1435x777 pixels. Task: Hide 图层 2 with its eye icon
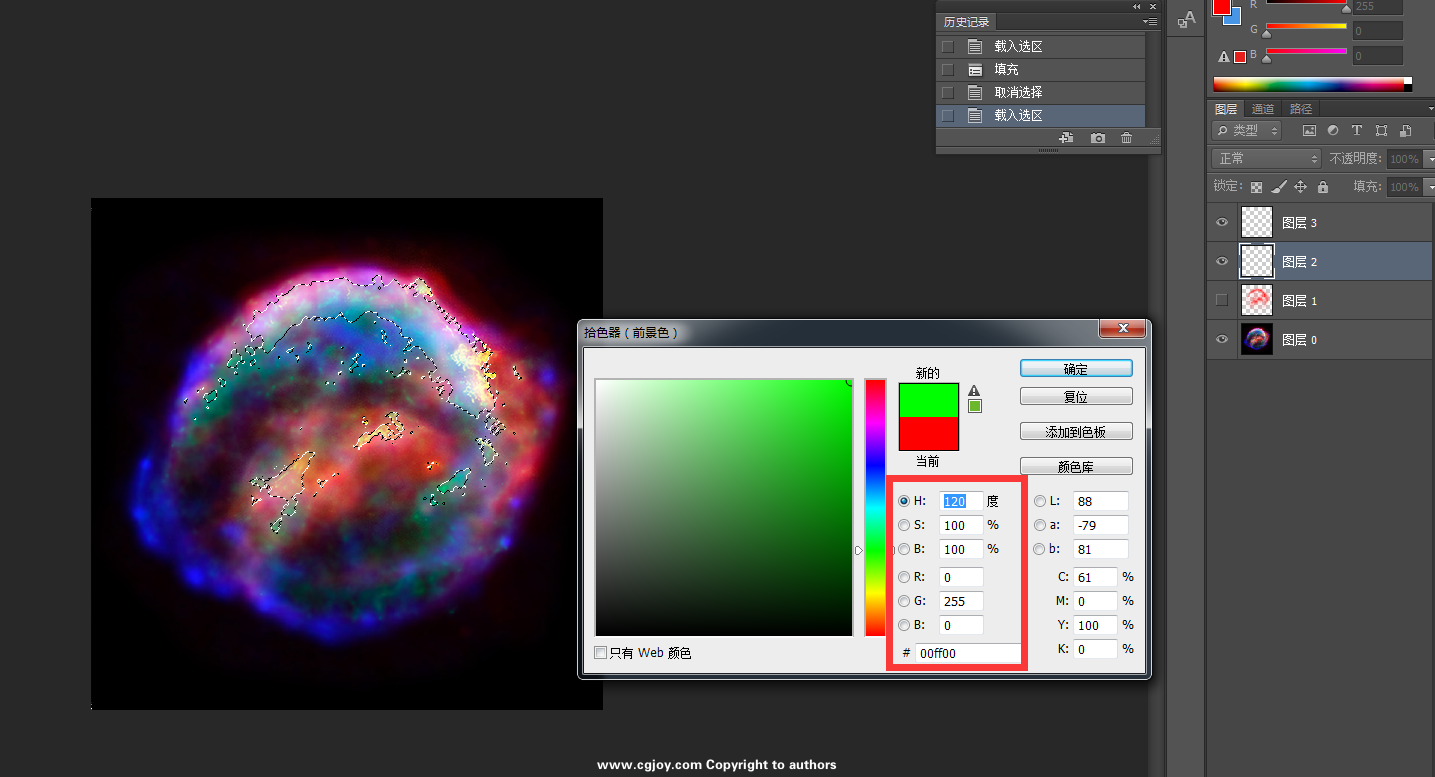(1222, 262)
